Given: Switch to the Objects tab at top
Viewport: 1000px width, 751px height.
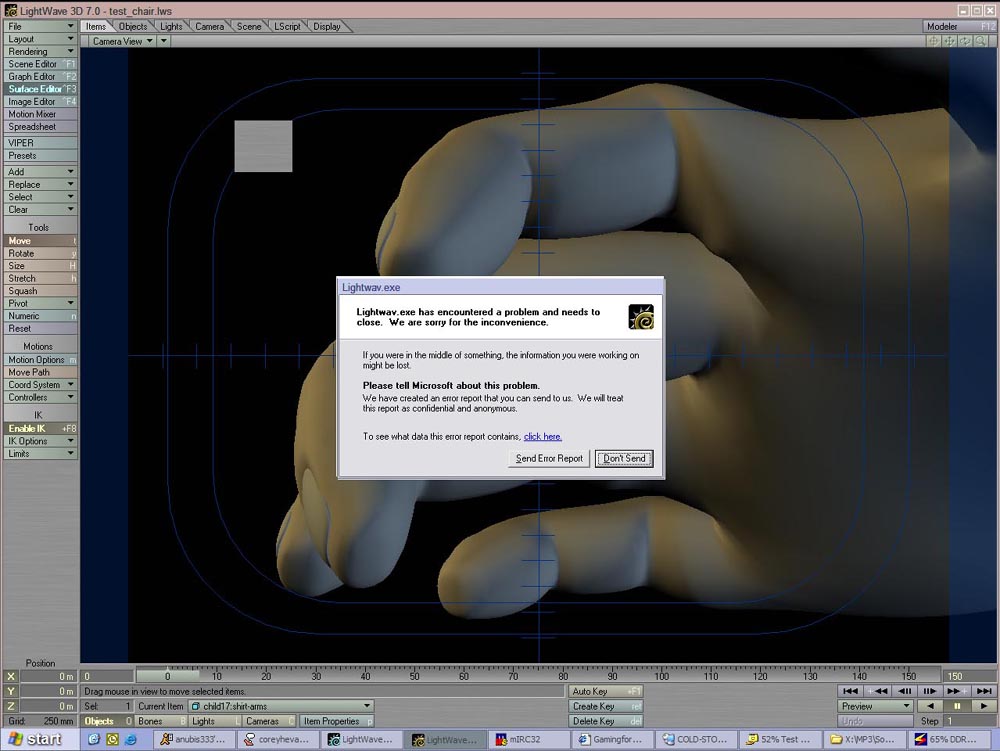Looking at the screenshot, I should tap(133, 26).
